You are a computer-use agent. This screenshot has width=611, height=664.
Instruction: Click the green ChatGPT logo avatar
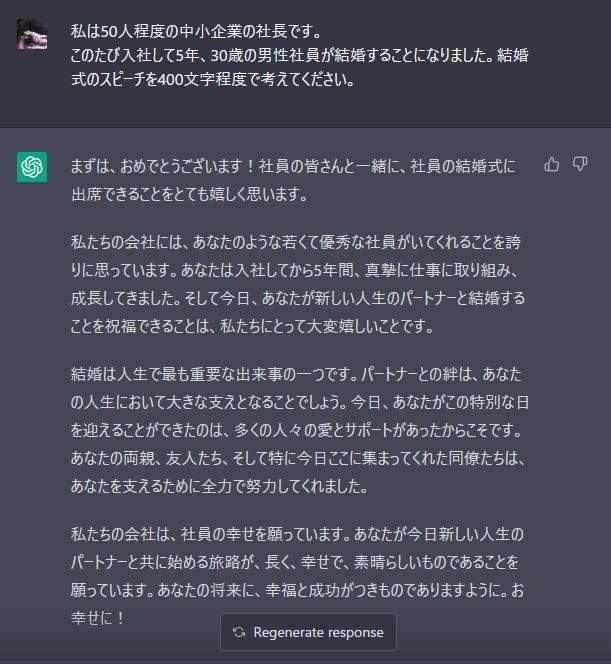point(32,167)
